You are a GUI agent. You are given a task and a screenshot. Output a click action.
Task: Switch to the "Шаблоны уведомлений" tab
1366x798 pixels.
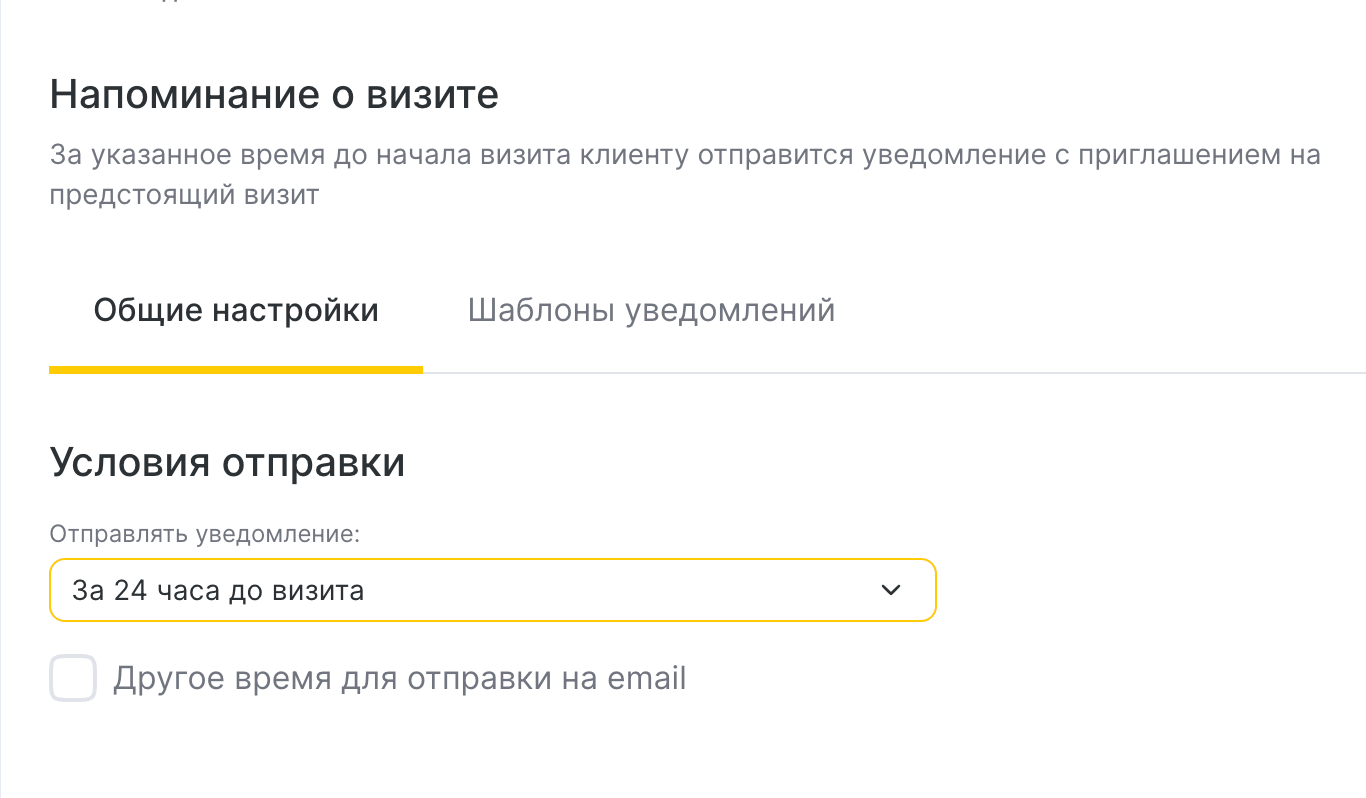tap(651, 310)
